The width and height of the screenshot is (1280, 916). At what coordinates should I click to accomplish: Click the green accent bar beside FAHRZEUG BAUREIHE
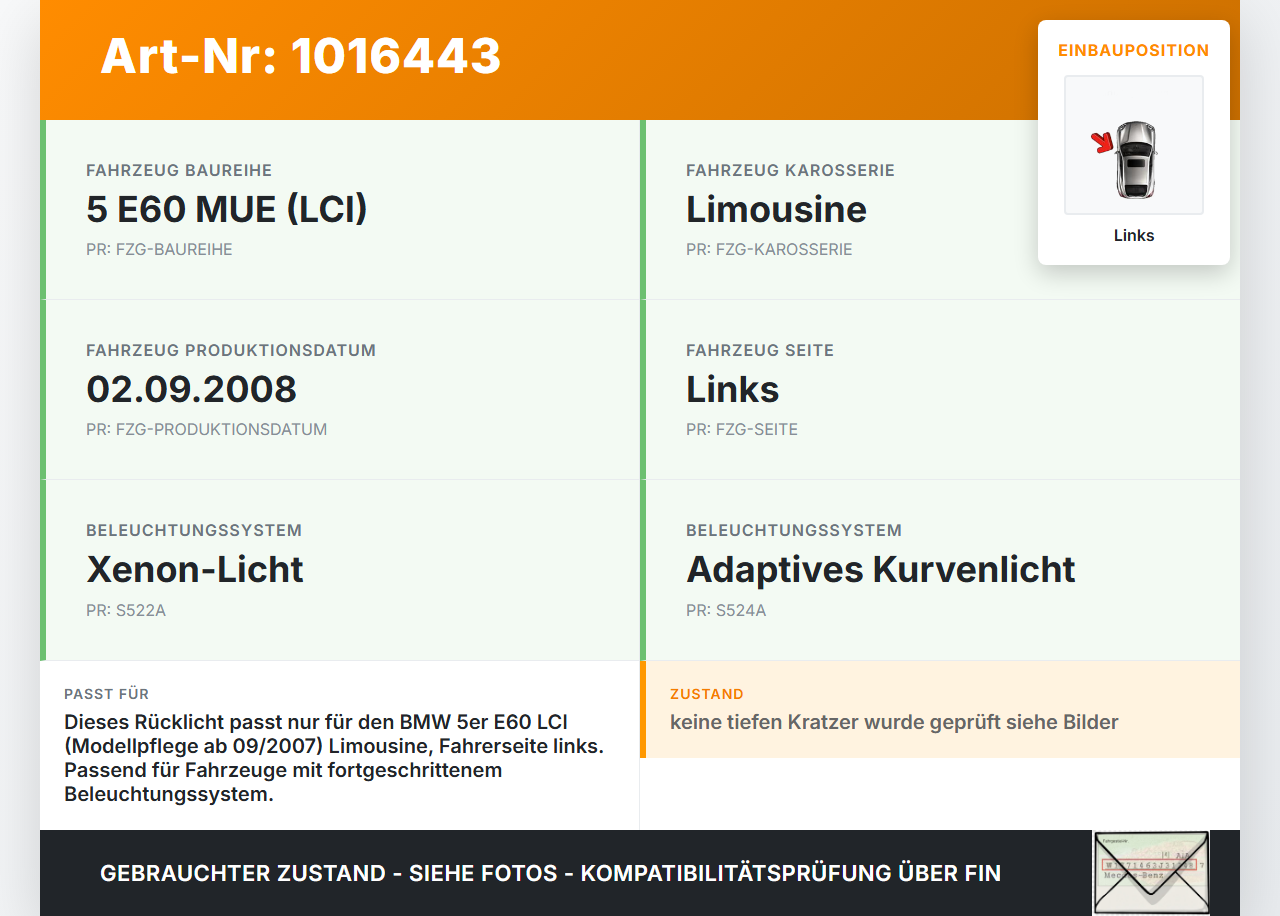(41, 210)
